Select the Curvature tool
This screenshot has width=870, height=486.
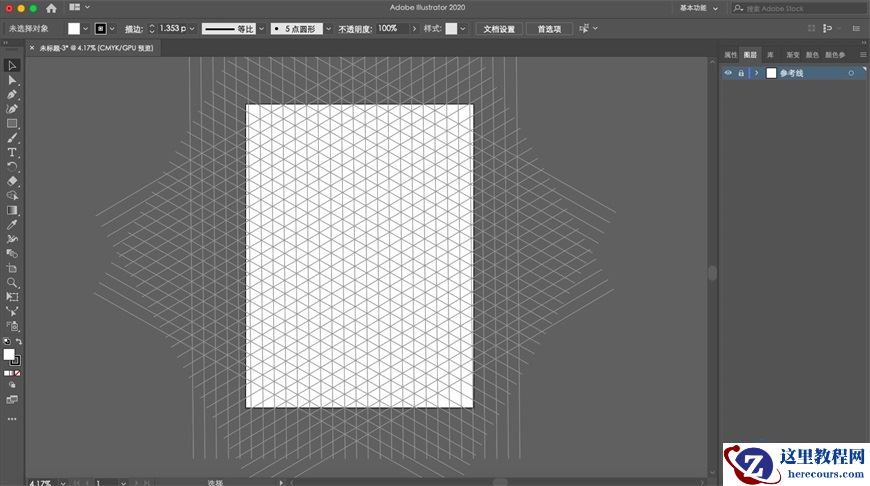pos(12,109)
